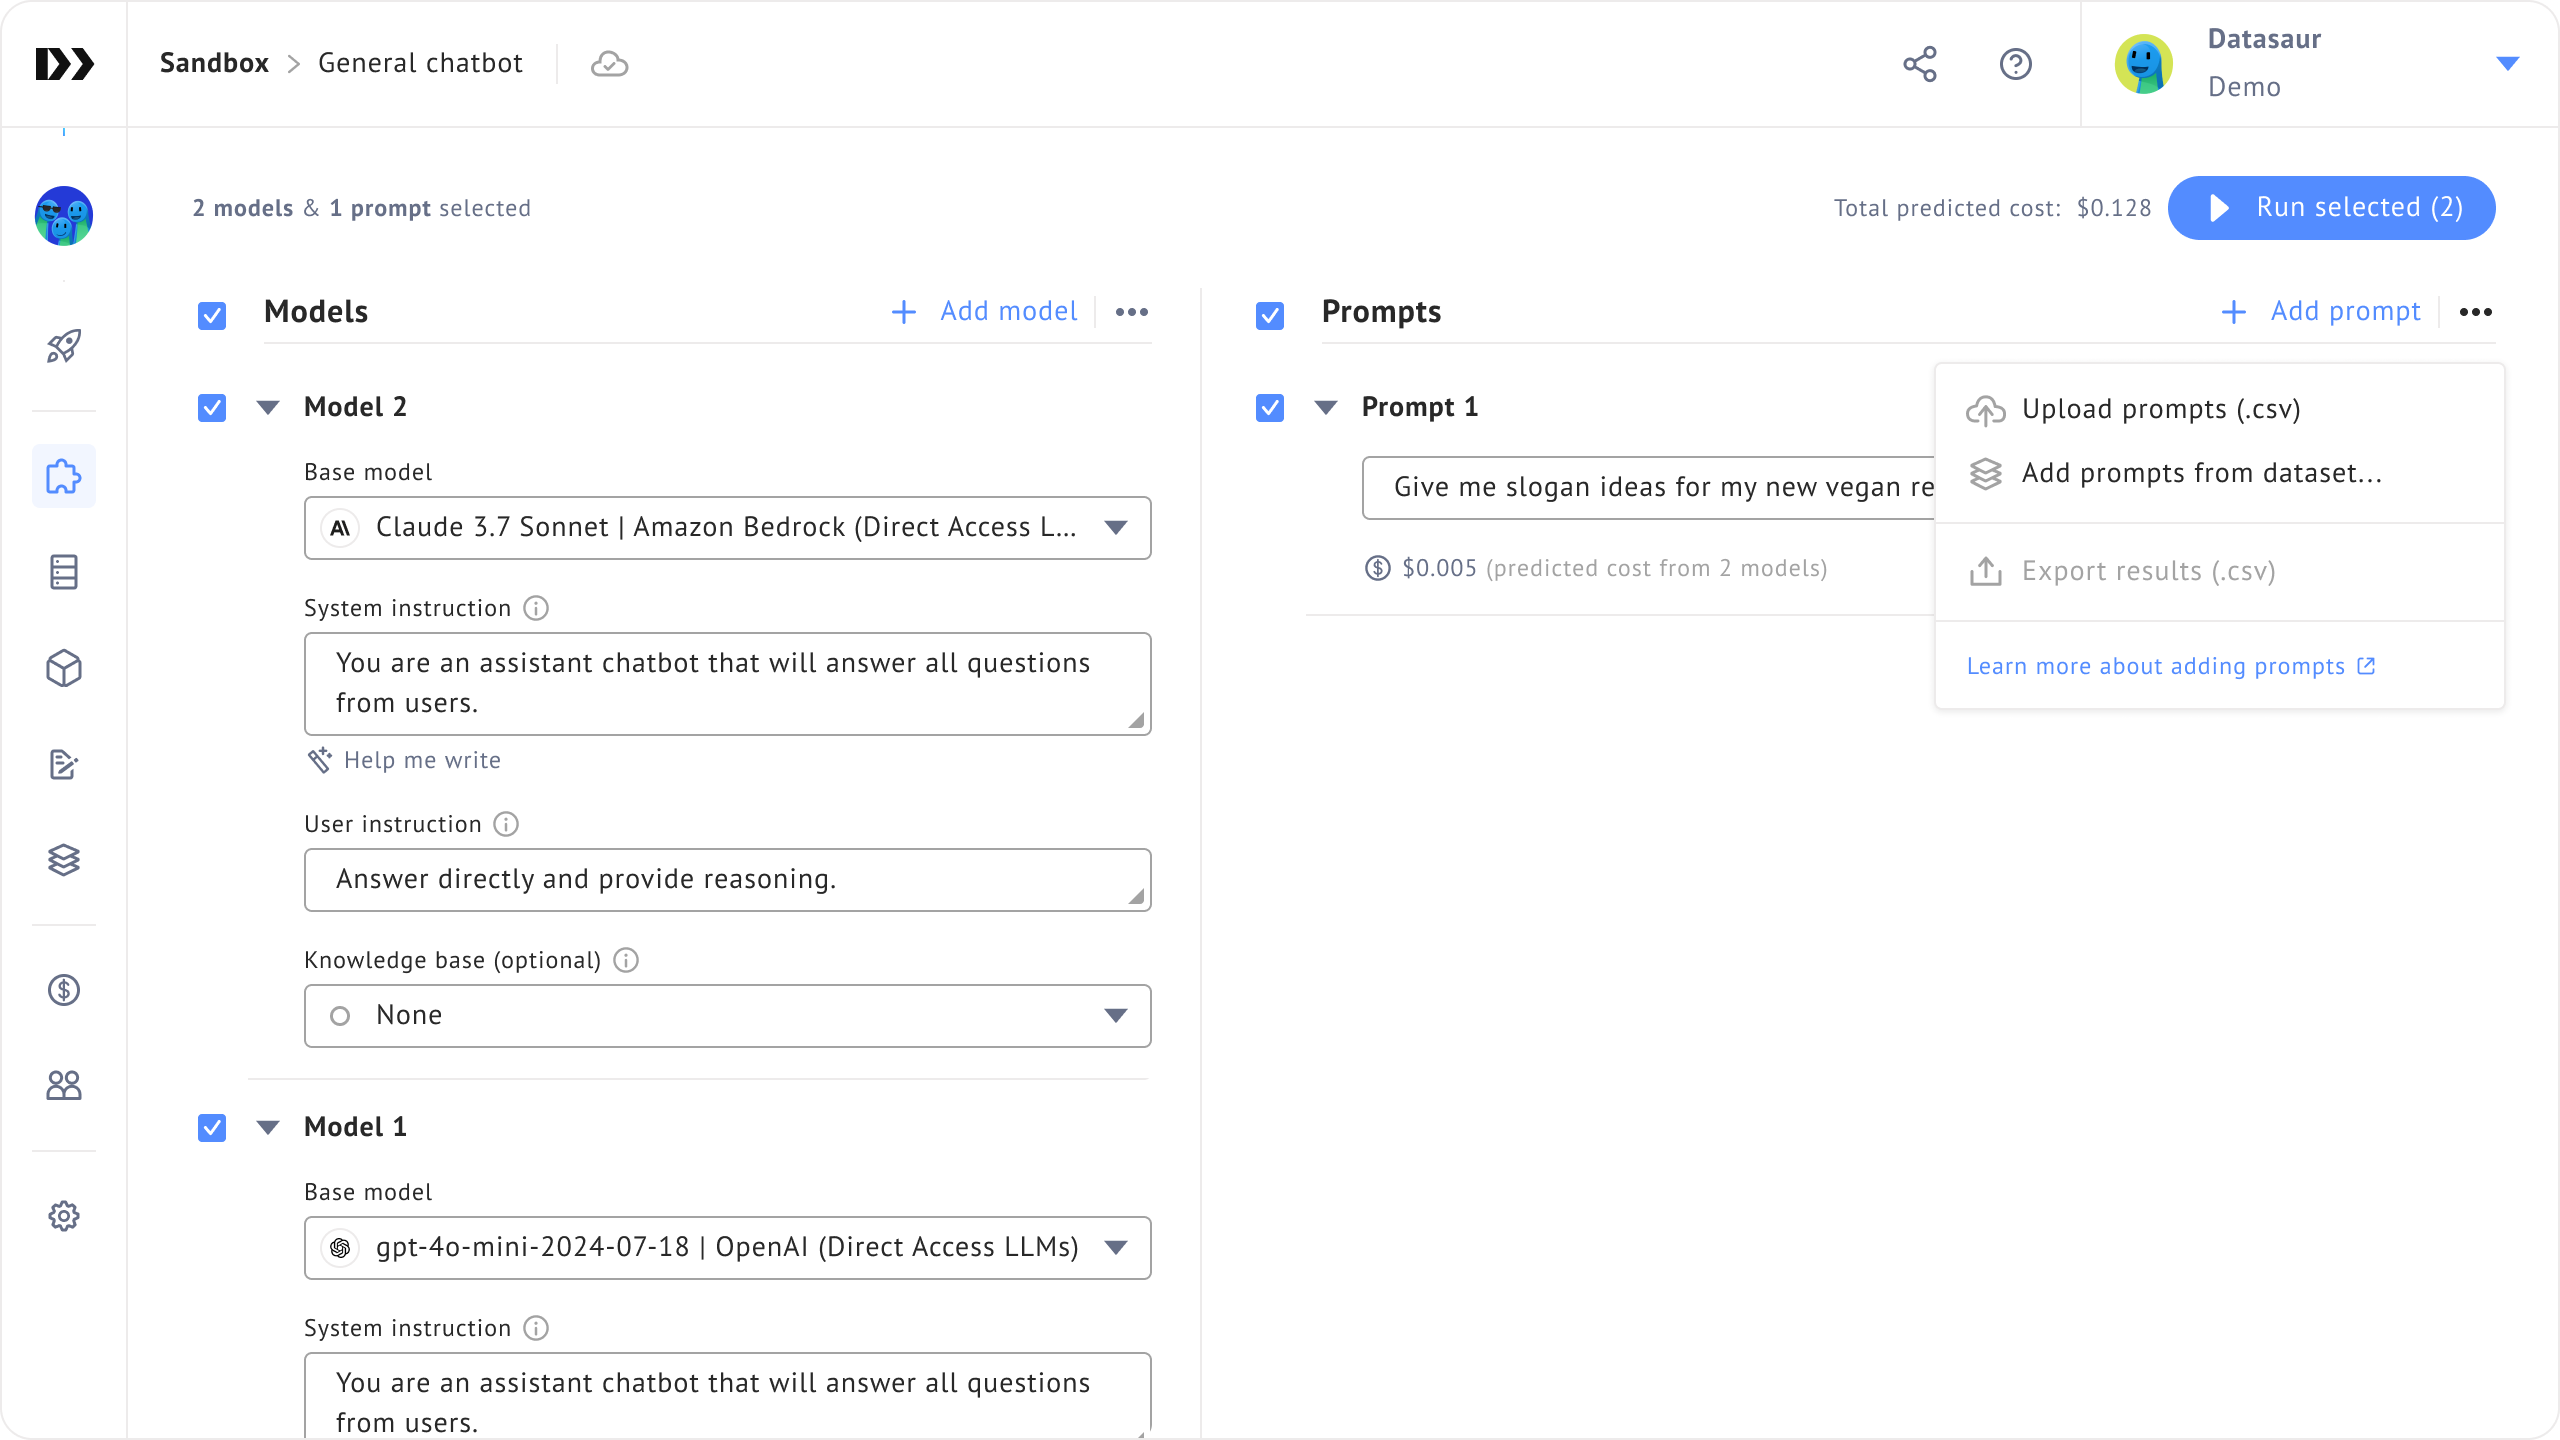The width and height of the screenshot is (2560, 1440).
Task: Open the rocket icon in sidebar
Action: 64,347
